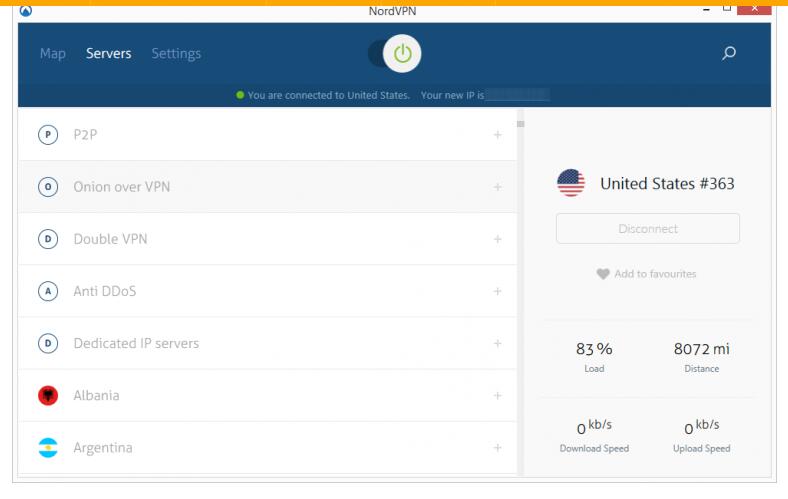
Task: Click the Dedicated IP servers circle icon
Action: (x=48, y=344)
